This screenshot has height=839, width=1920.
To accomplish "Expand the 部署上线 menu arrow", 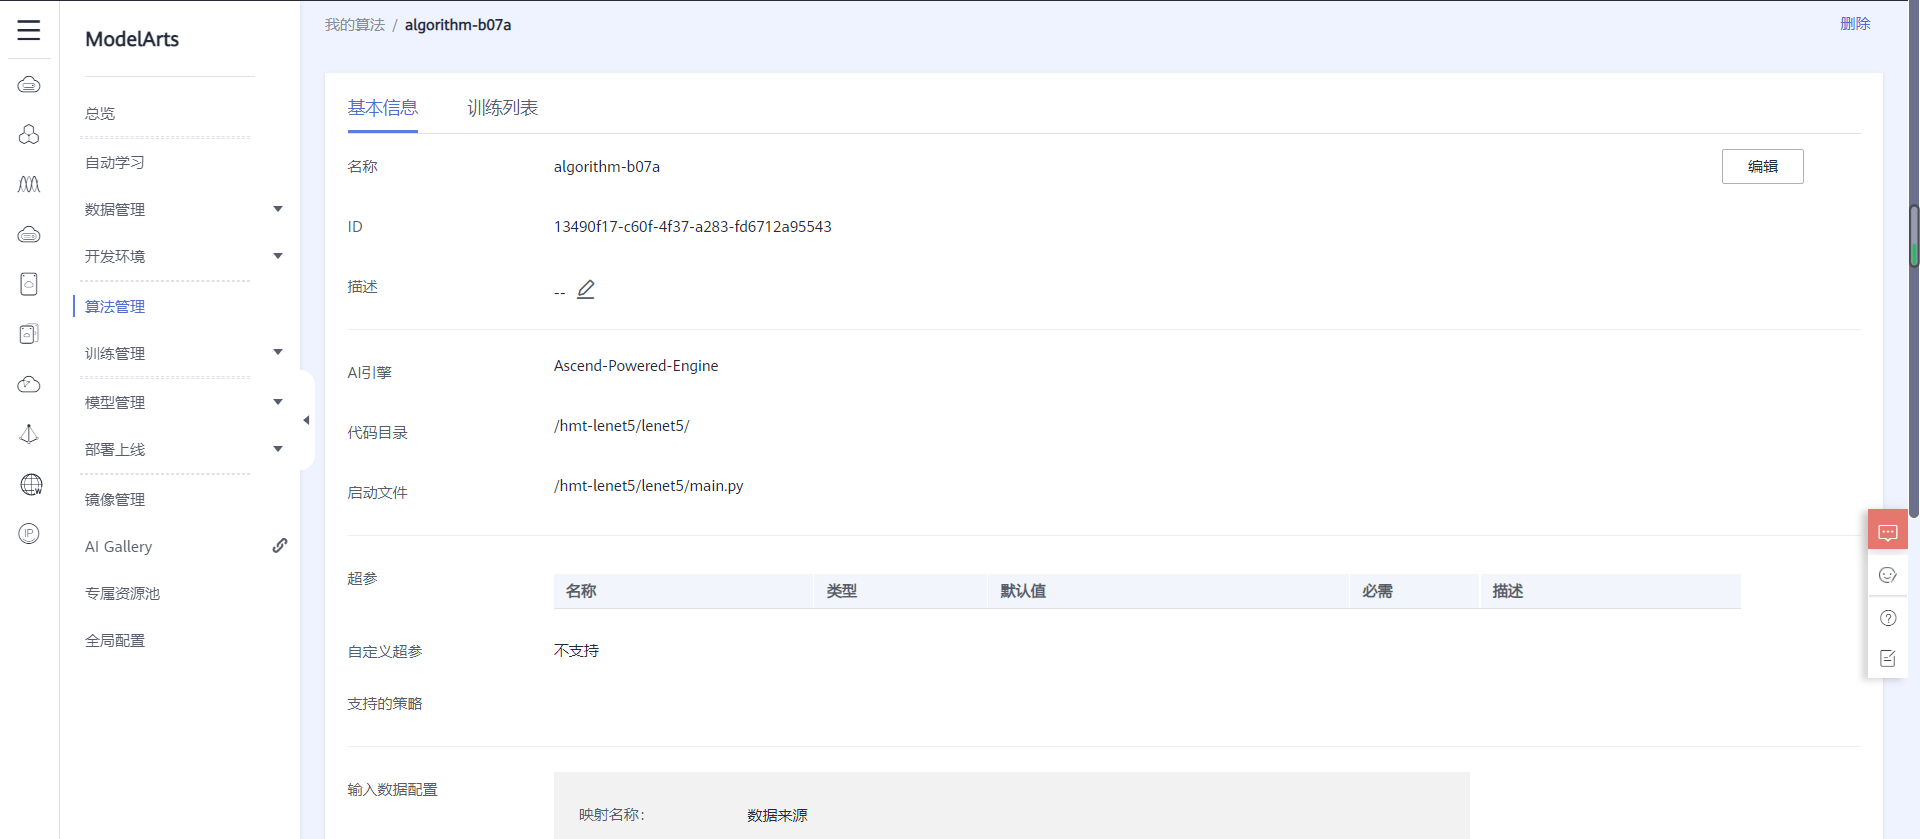I will point(278,449).
